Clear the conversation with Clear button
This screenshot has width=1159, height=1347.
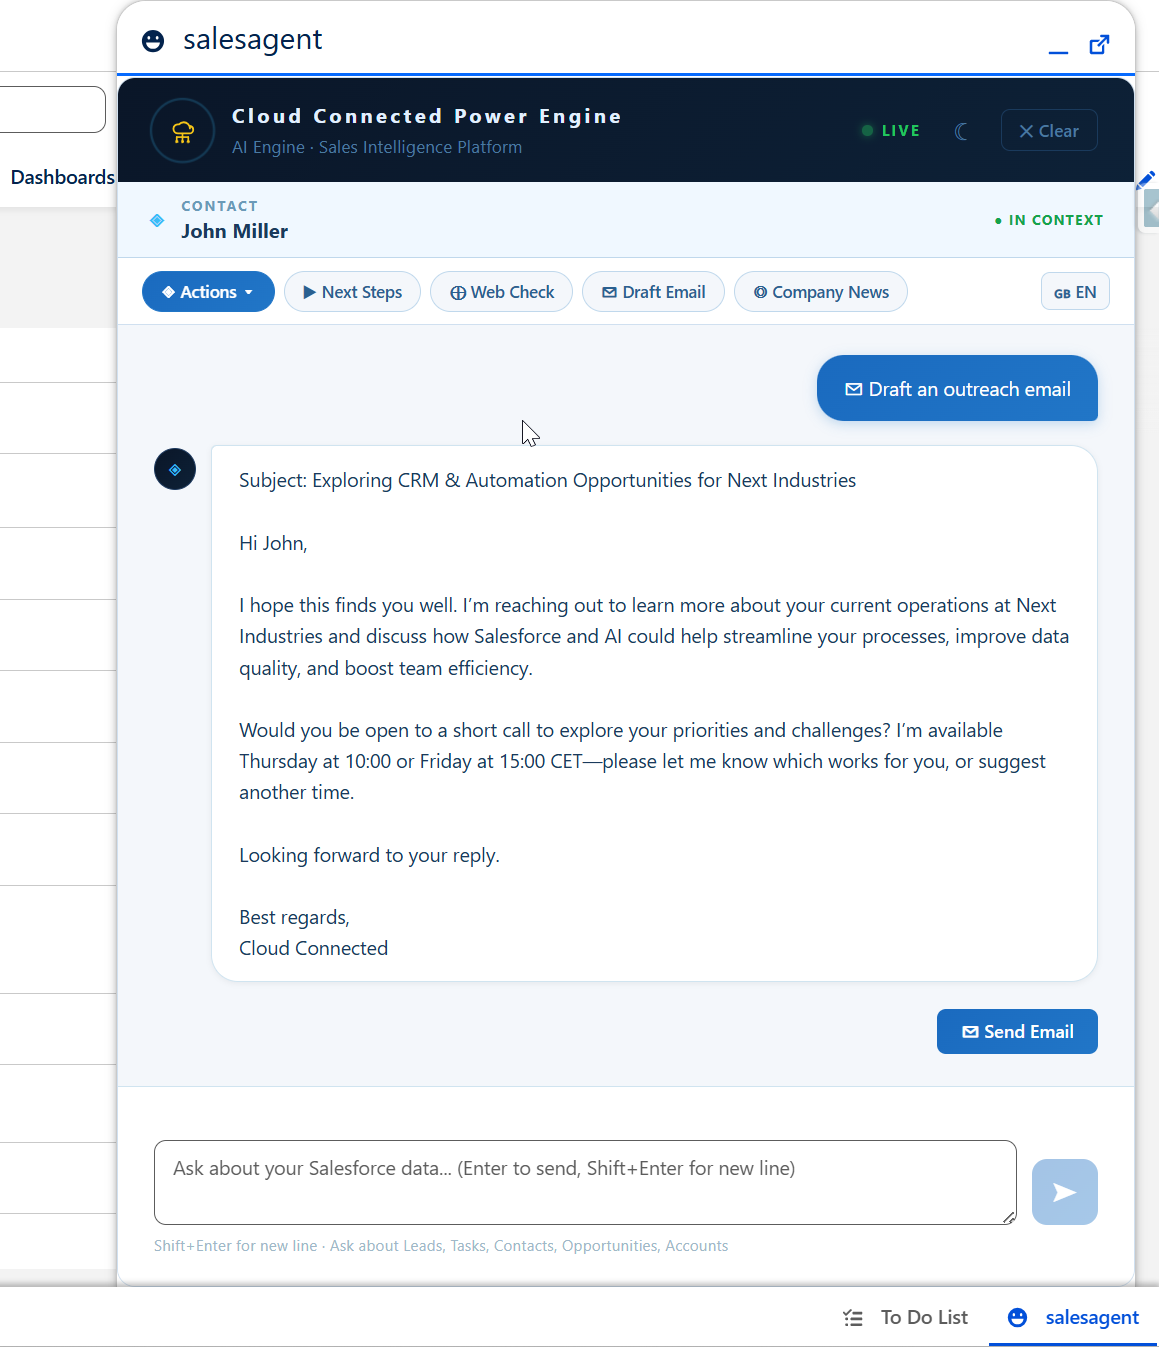pyautogui.click(x=1049, y=130)
